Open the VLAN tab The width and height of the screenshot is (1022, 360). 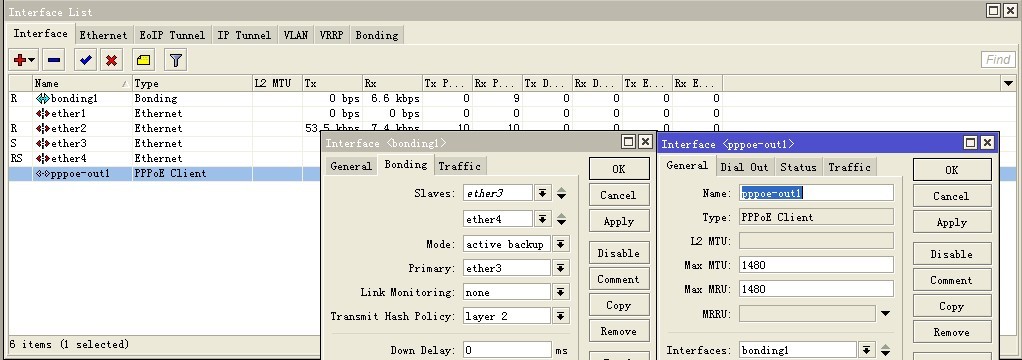click(295, 35)
